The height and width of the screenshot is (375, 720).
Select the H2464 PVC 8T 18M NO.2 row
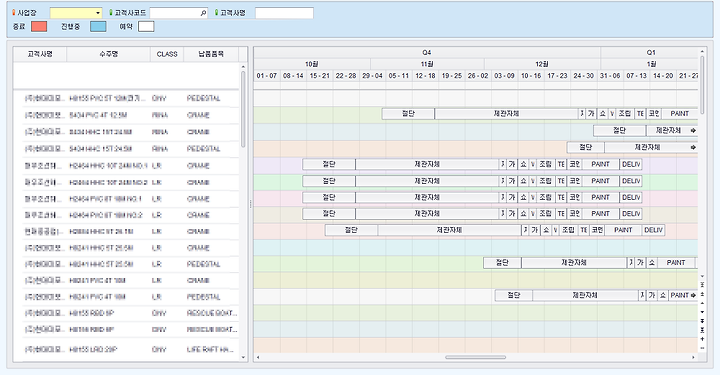[126, 215]
